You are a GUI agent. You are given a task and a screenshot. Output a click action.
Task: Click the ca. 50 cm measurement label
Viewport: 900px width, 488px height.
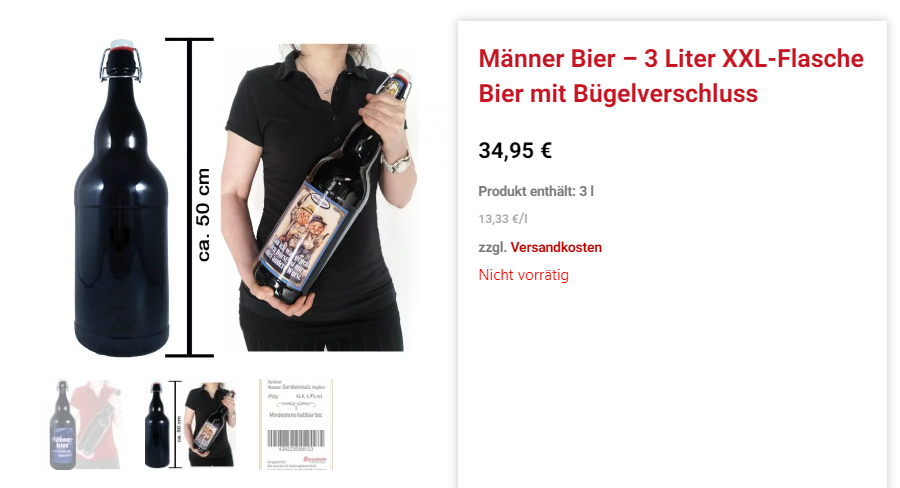203,215
